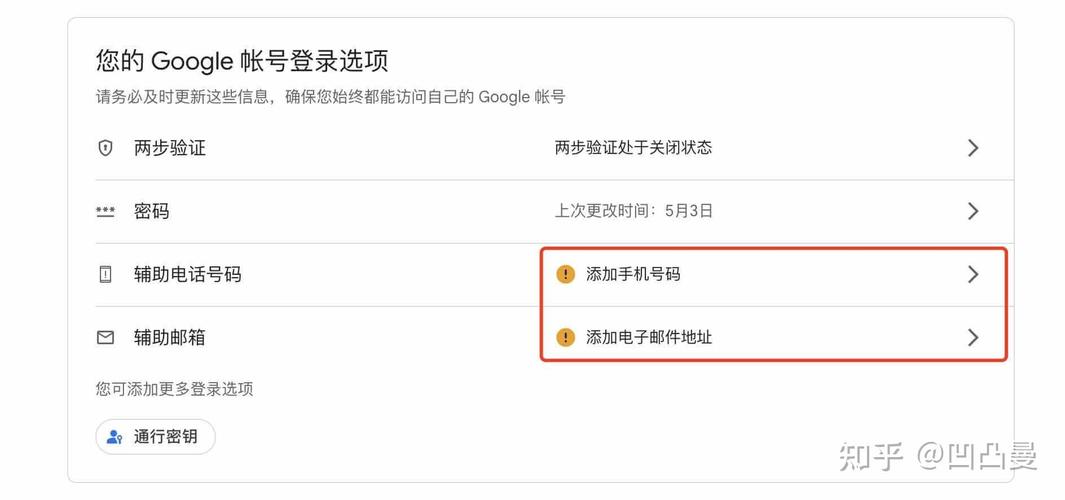Click the password asterisks icon

[x=105, y=211]
